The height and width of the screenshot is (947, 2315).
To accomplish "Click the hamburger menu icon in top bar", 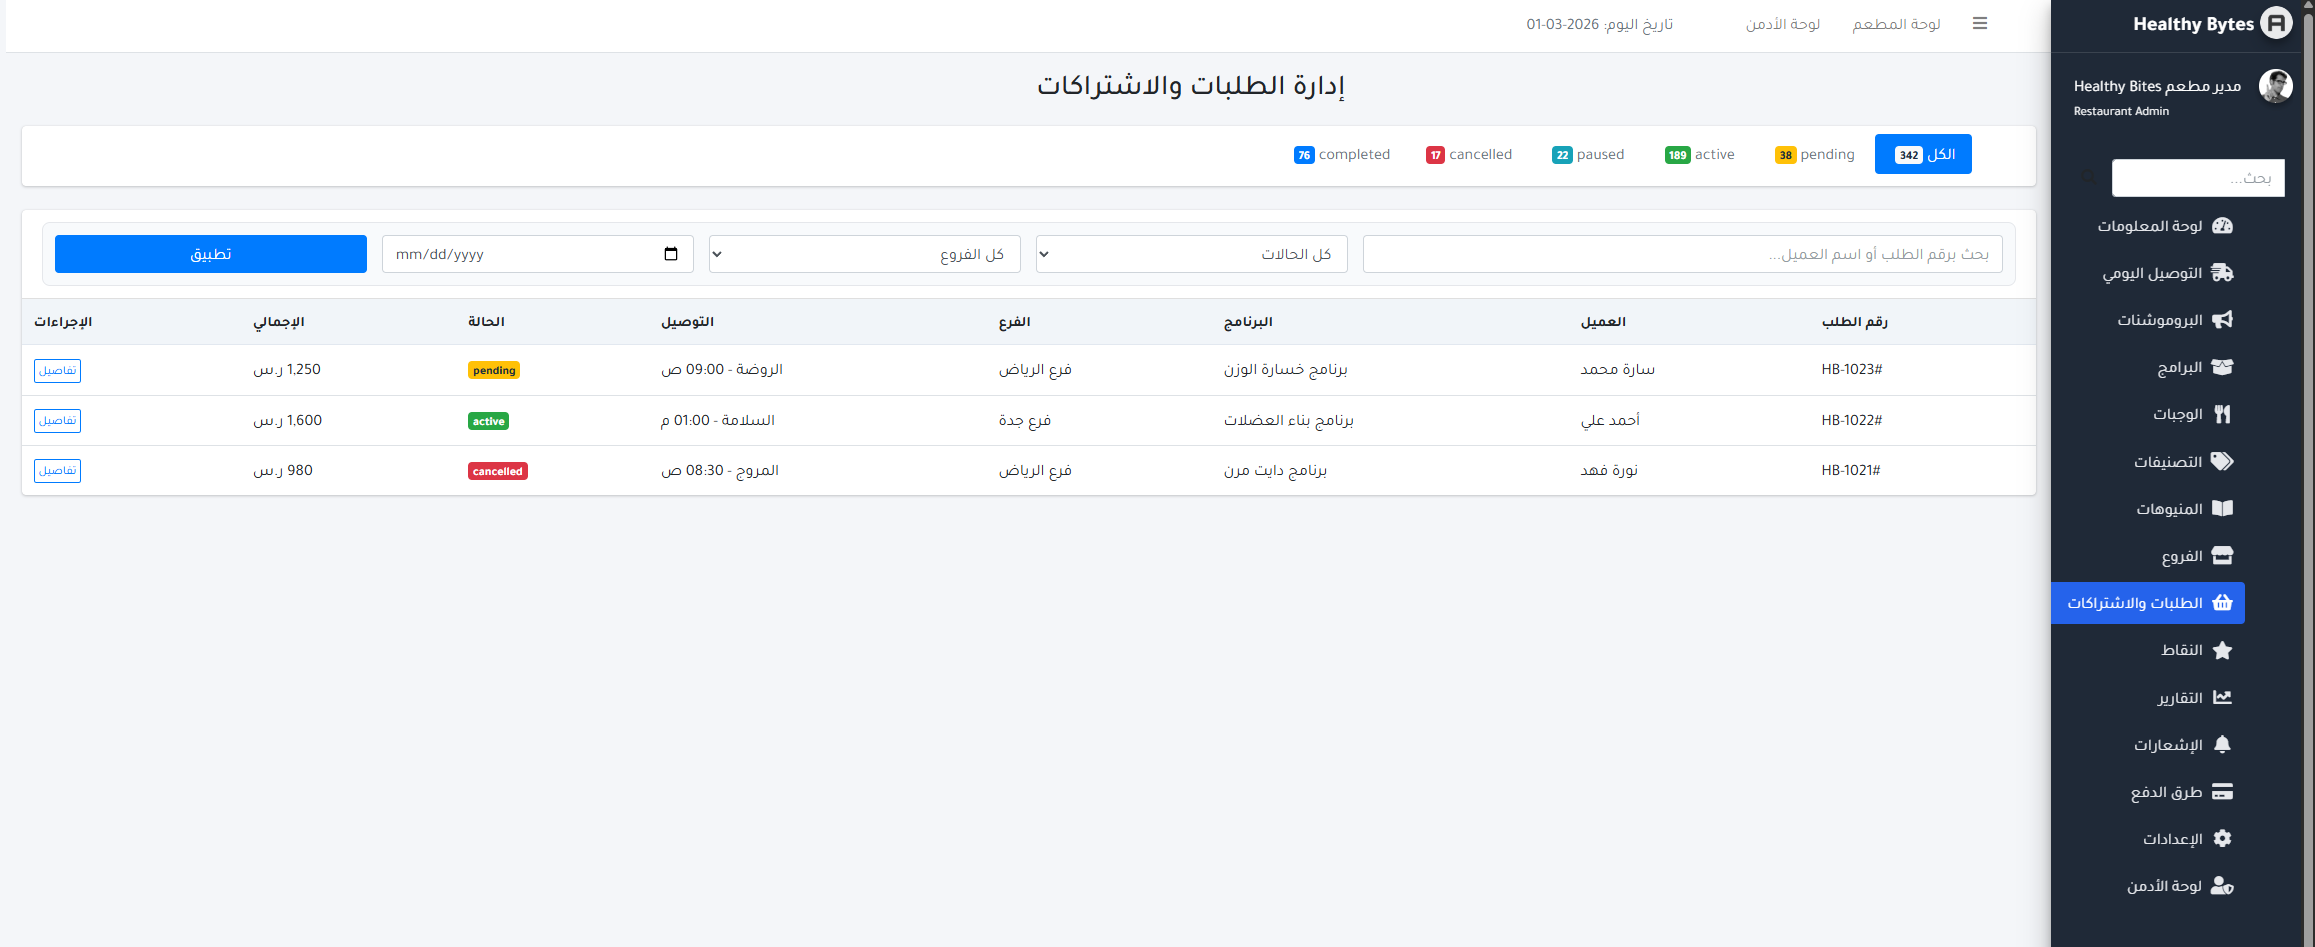I will tap(1979, 24).
